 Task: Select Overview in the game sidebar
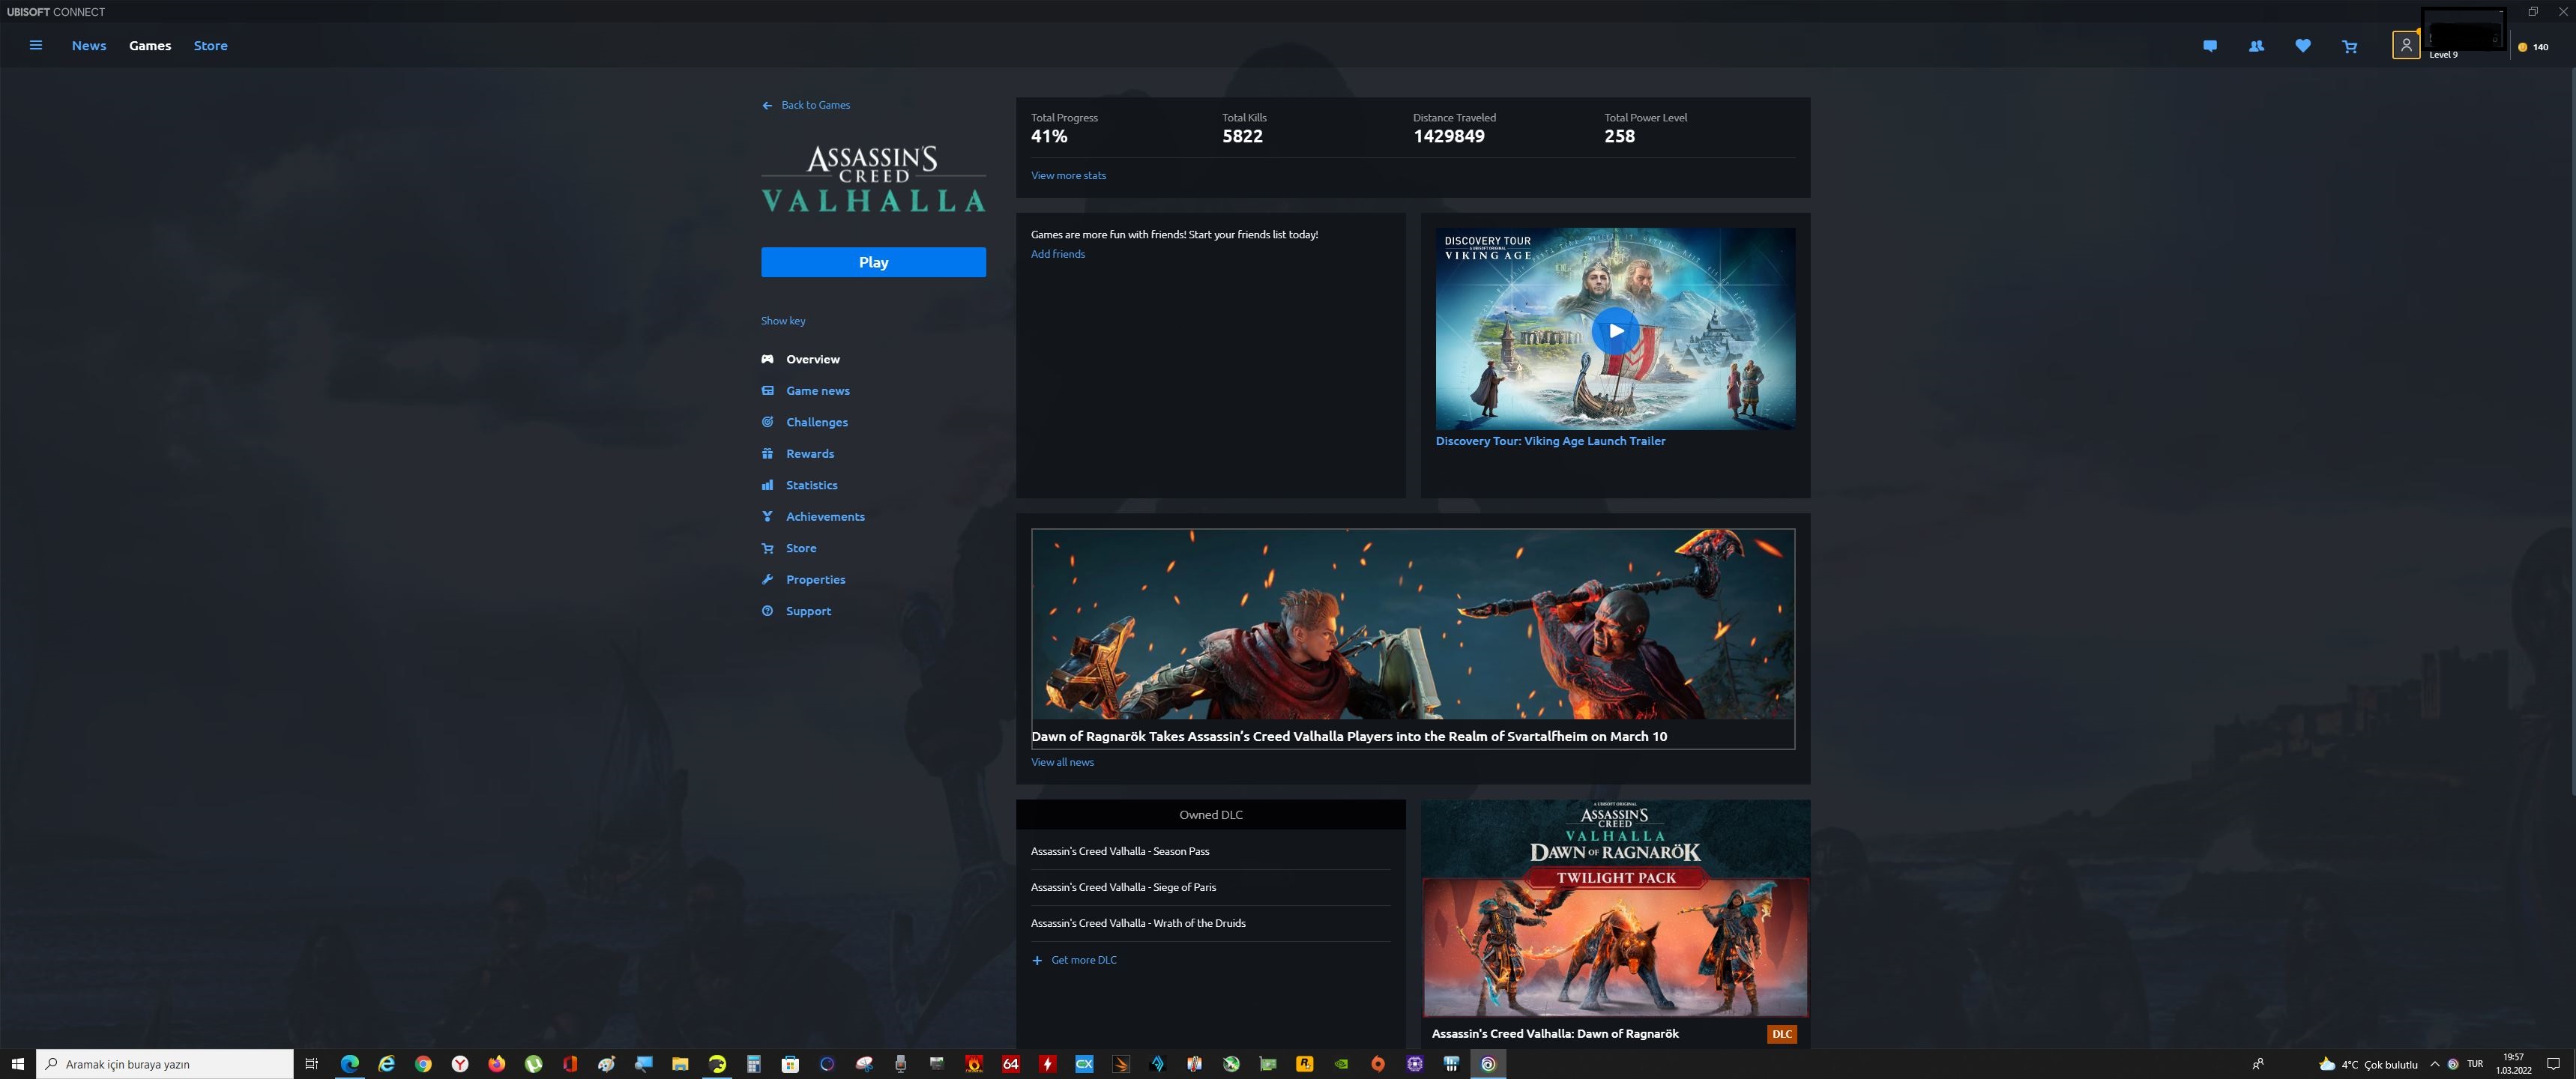[x=812, y=359]
